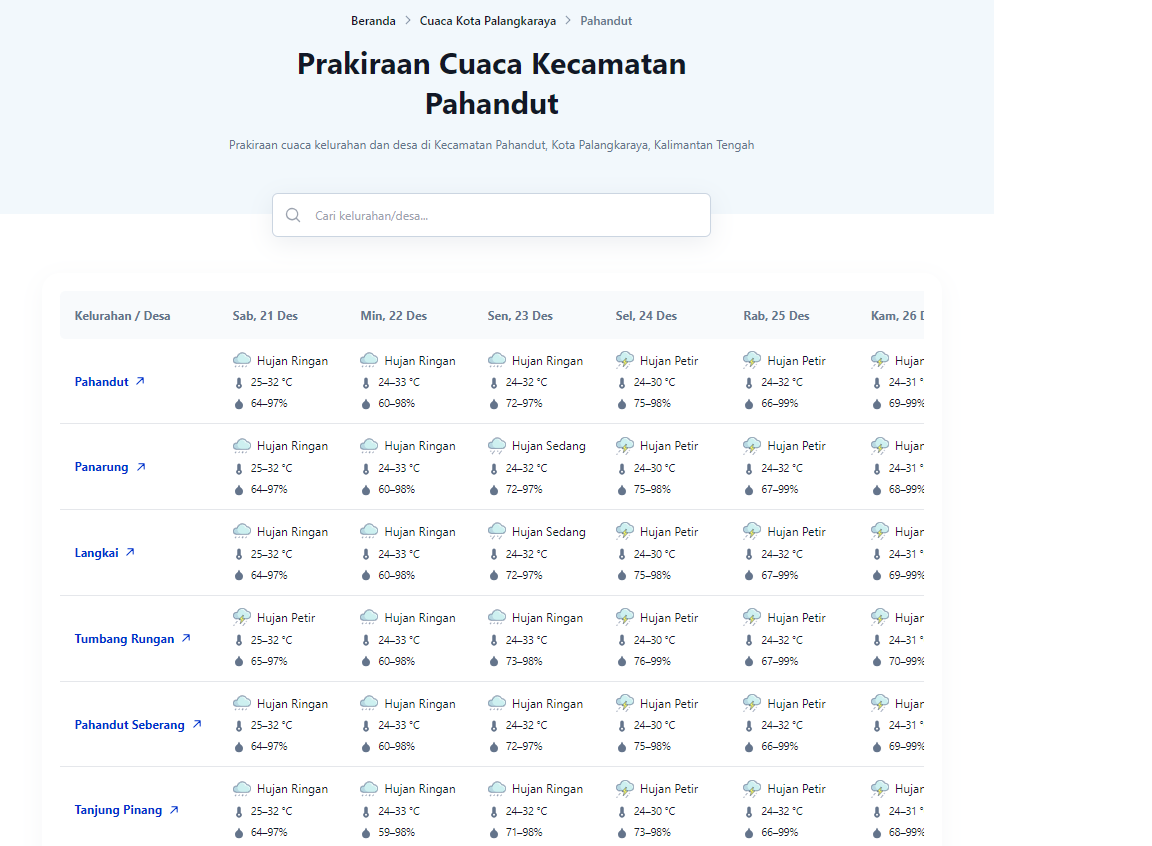The height and width of the screenshot is (846, 1152).
Task: Click 73–98% humidity for Tanjung Pinang Sel 24 Des
Action: coord(652,833)
